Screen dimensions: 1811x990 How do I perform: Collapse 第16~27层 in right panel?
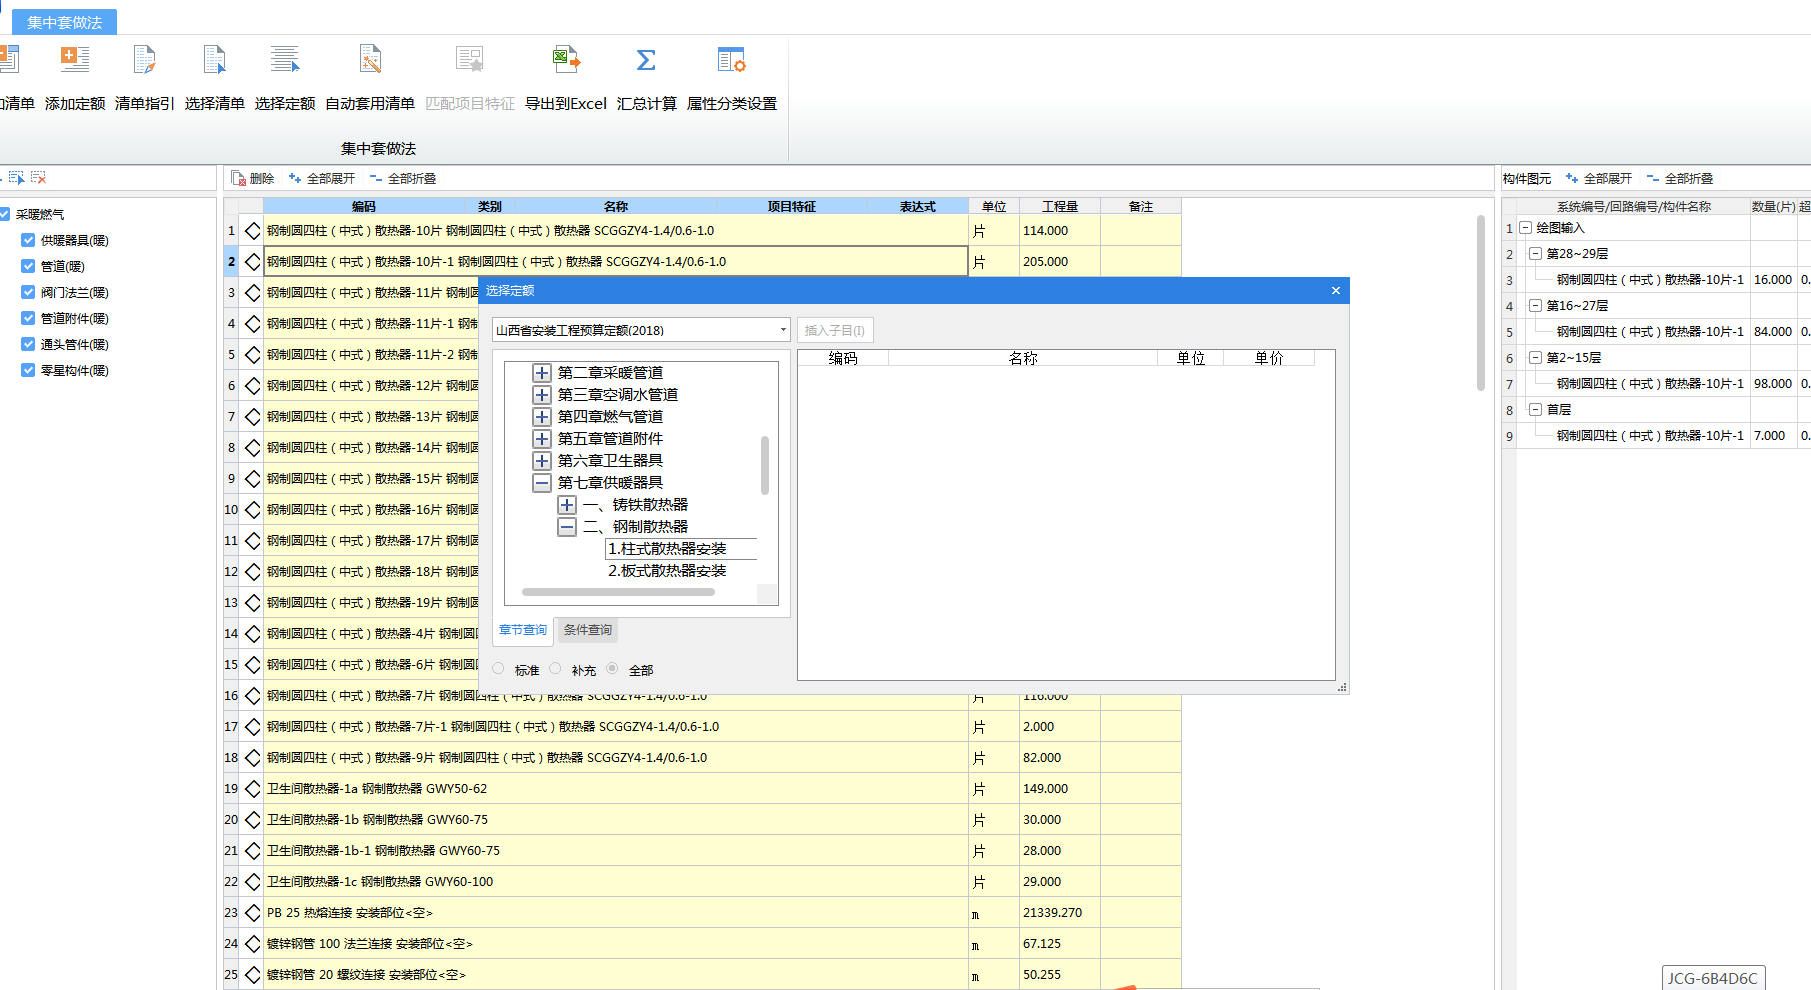coord(1535,306)
